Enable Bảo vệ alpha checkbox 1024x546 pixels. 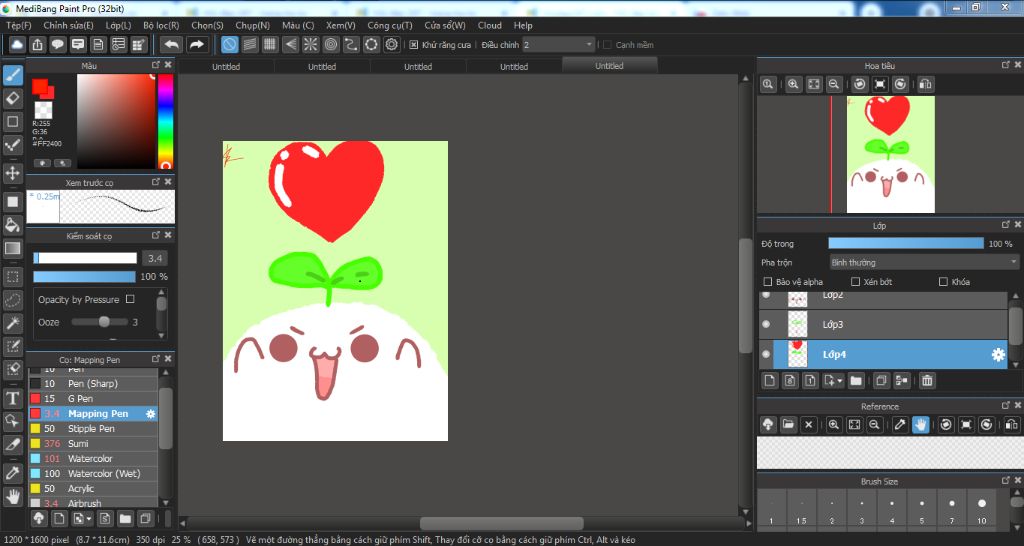point(768,281)
